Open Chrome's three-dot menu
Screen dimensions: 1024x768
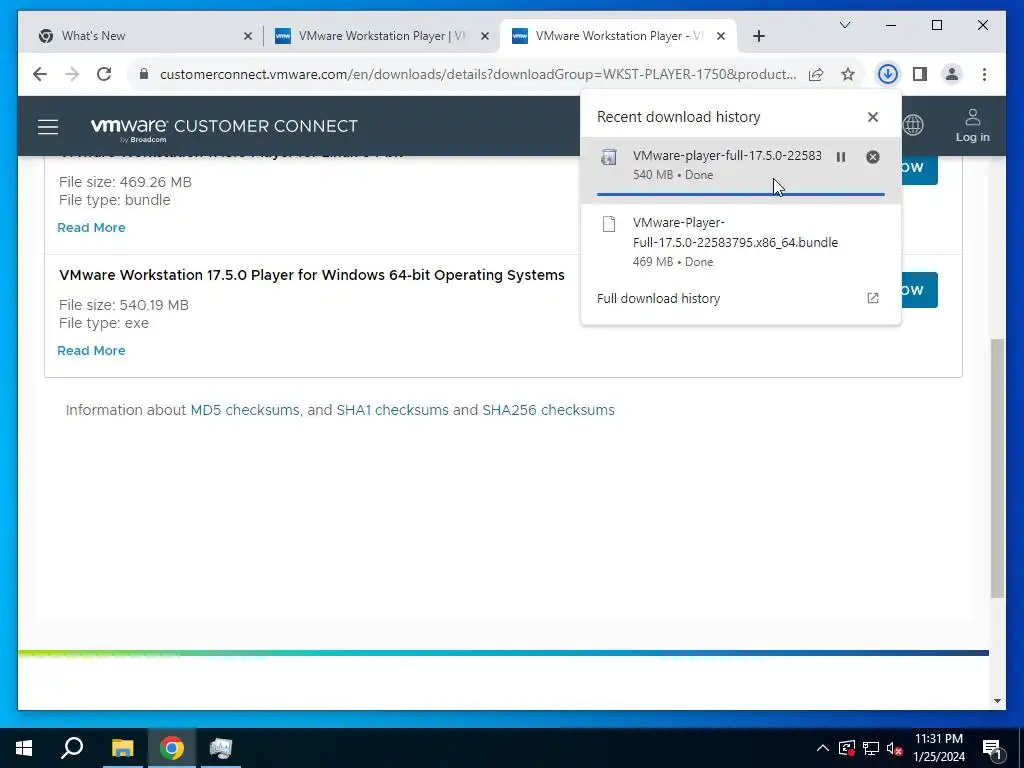984,74
